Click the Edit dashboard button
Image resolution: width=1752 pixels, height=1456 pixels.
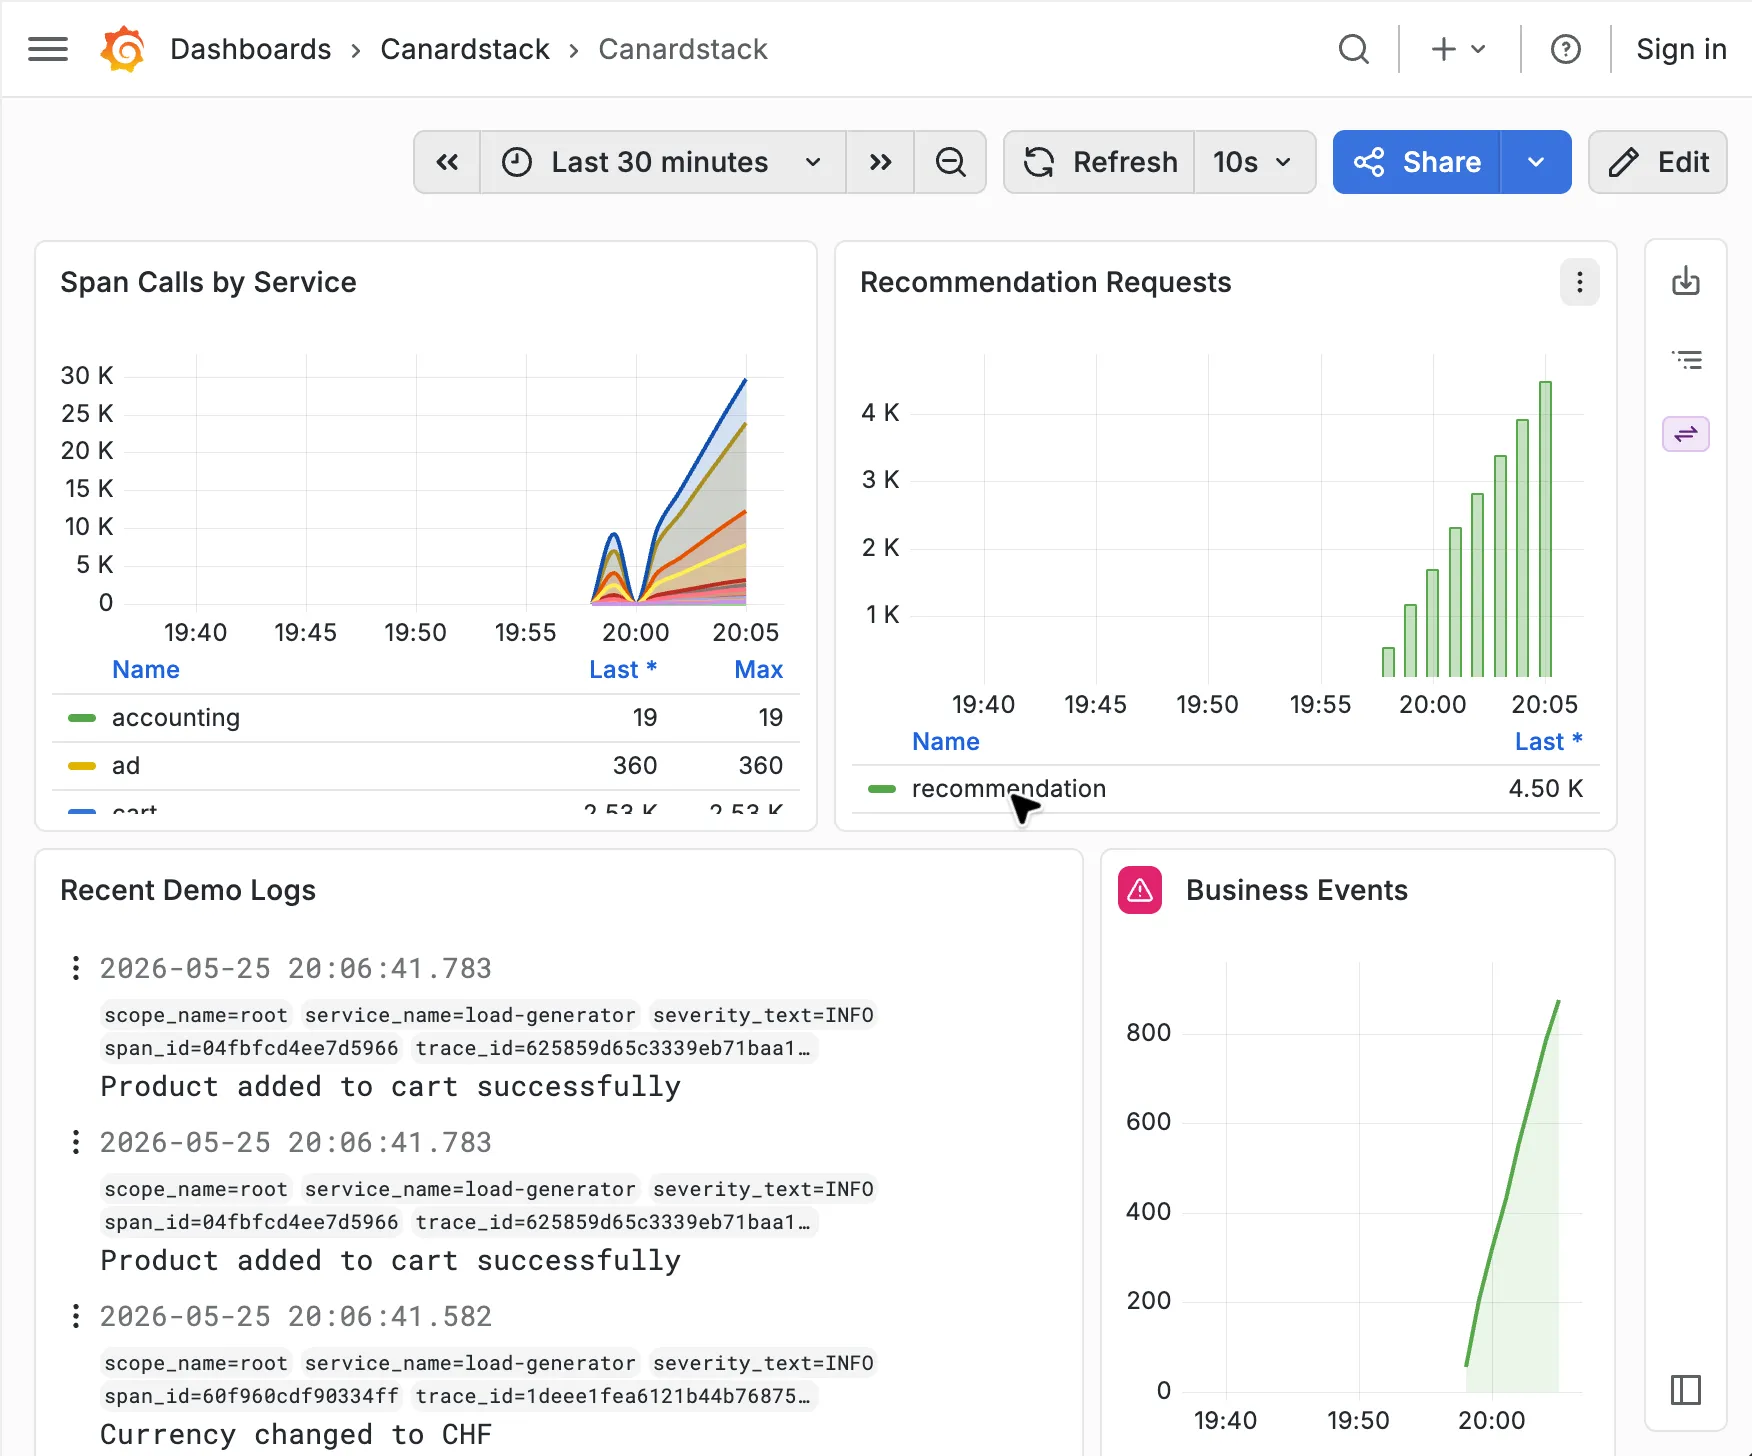[x=1658, y=162]
